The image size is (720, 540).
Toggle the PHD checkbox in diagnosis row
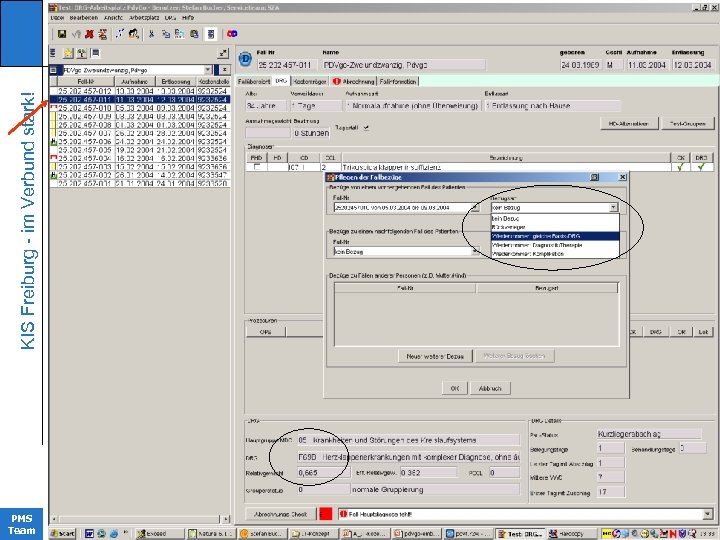tap(257, 167)
